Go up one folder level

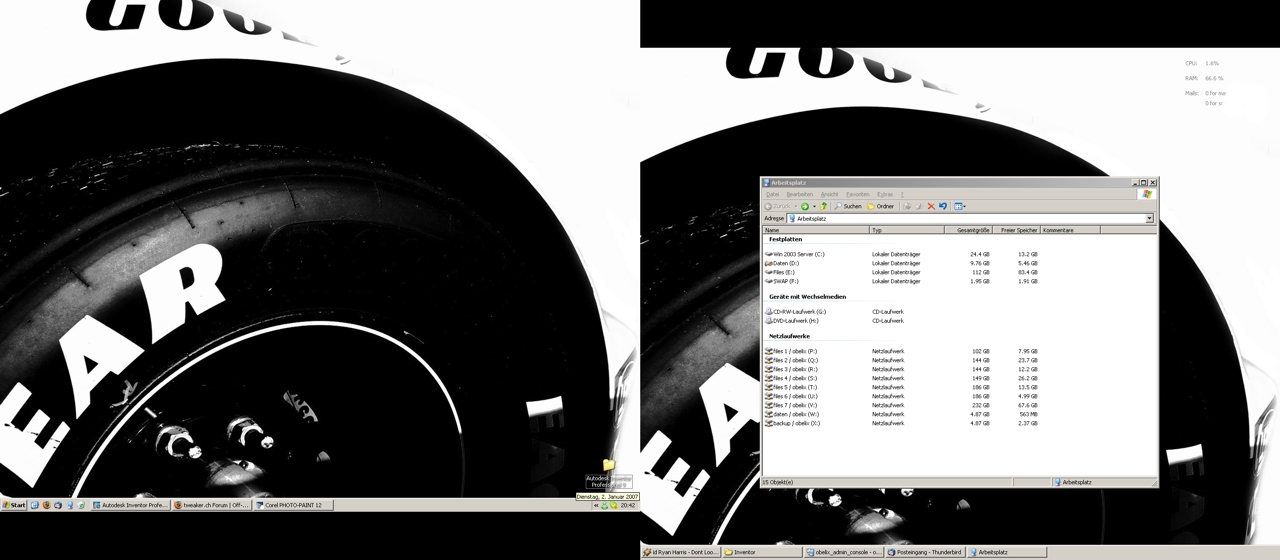[824, 206]
